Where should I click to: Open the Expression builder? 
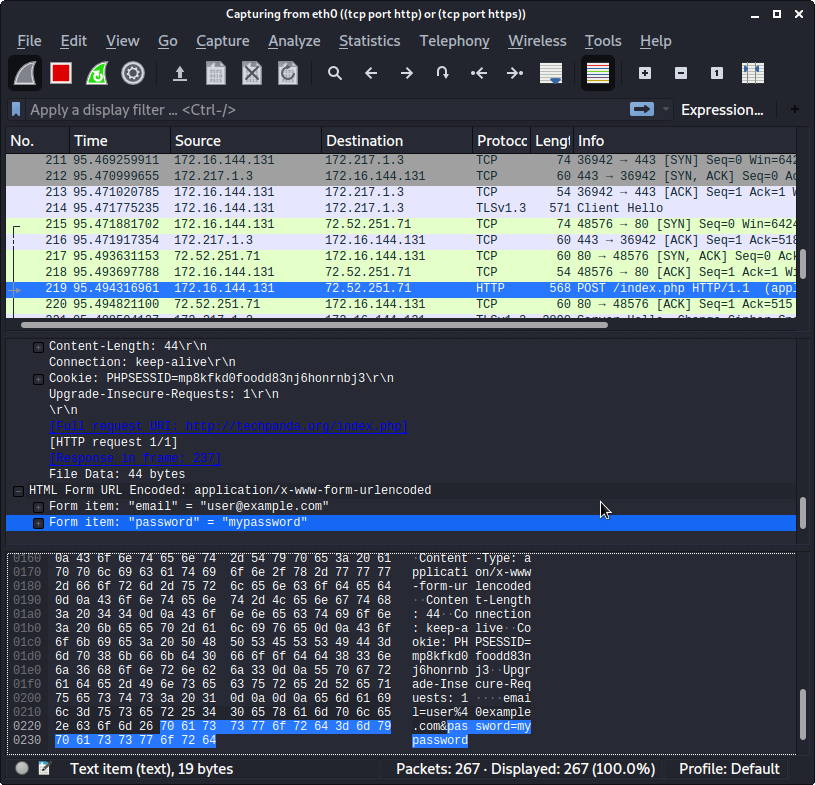[x=722, y=109]
